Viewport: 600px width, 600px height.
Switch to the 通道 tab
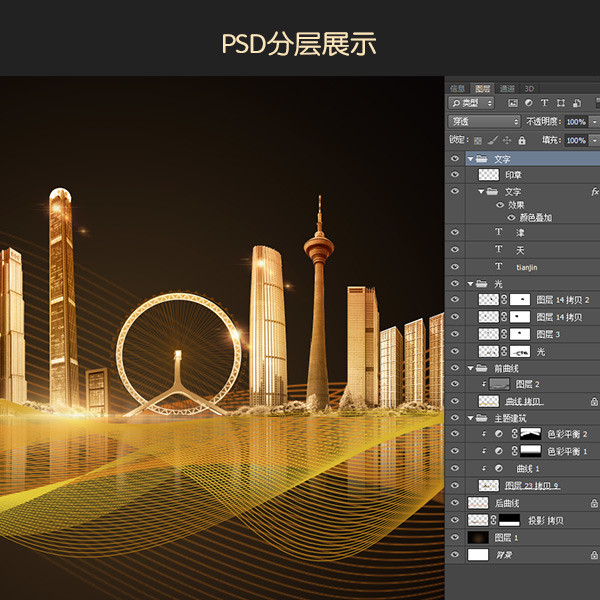point(507,89)
